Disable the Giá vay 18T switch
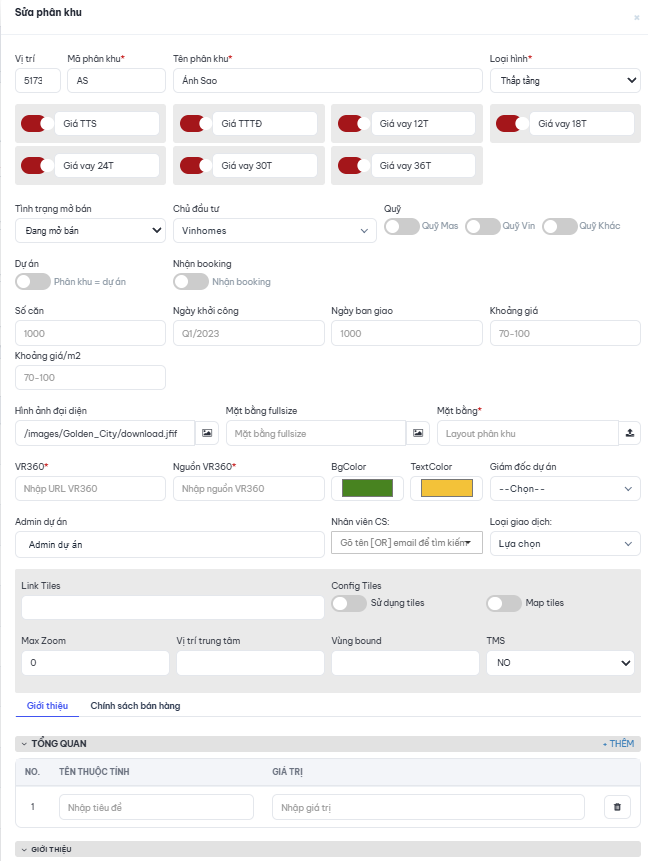 click(513, 124)
